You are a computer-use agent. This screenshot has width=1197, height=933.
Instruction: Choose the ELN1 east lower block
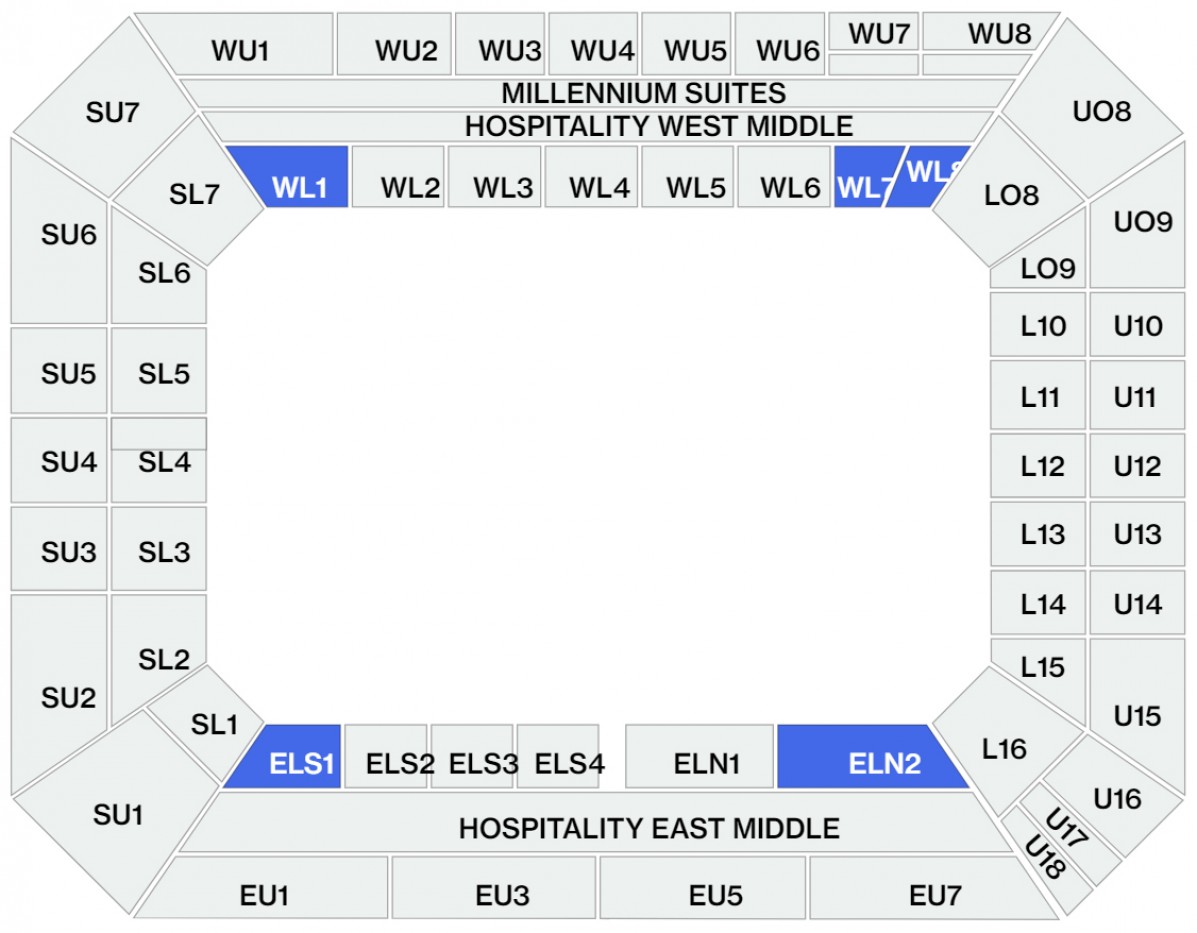(x=704, y=762)
